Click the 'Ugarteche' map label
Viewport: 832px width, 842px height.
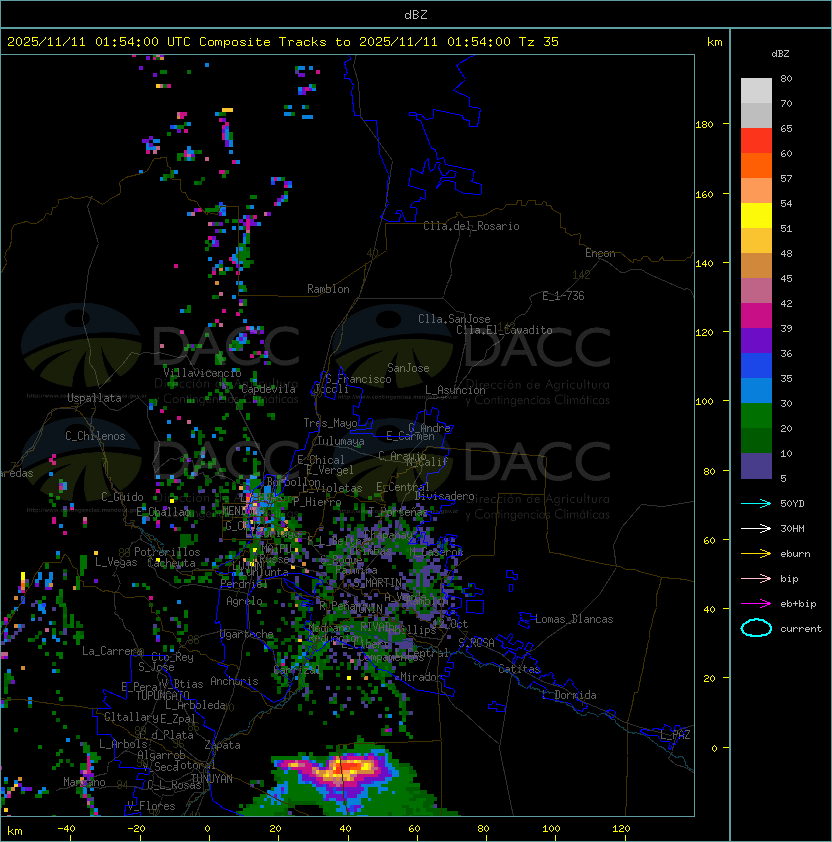pyautogui.click(x=247, y=634)
